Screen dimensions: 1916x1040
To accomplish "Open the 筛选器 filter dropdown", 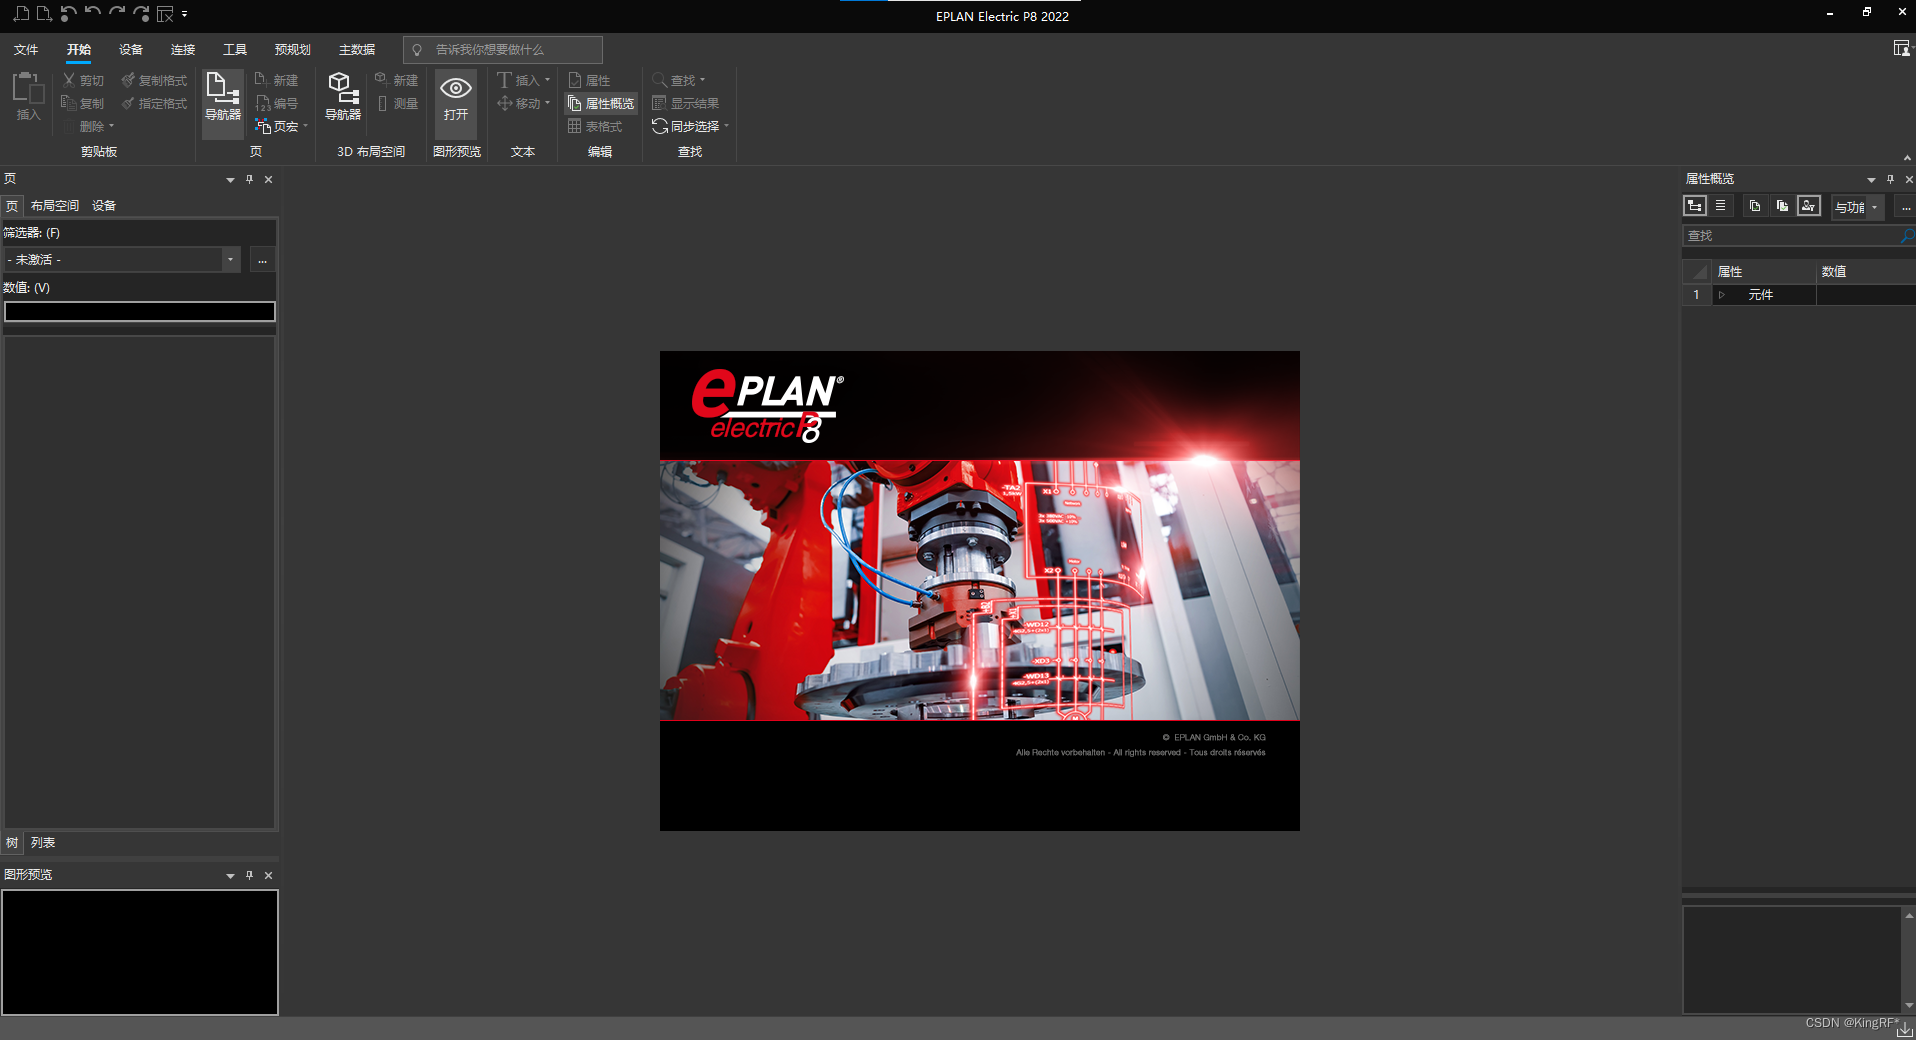I will coord(230,259).
